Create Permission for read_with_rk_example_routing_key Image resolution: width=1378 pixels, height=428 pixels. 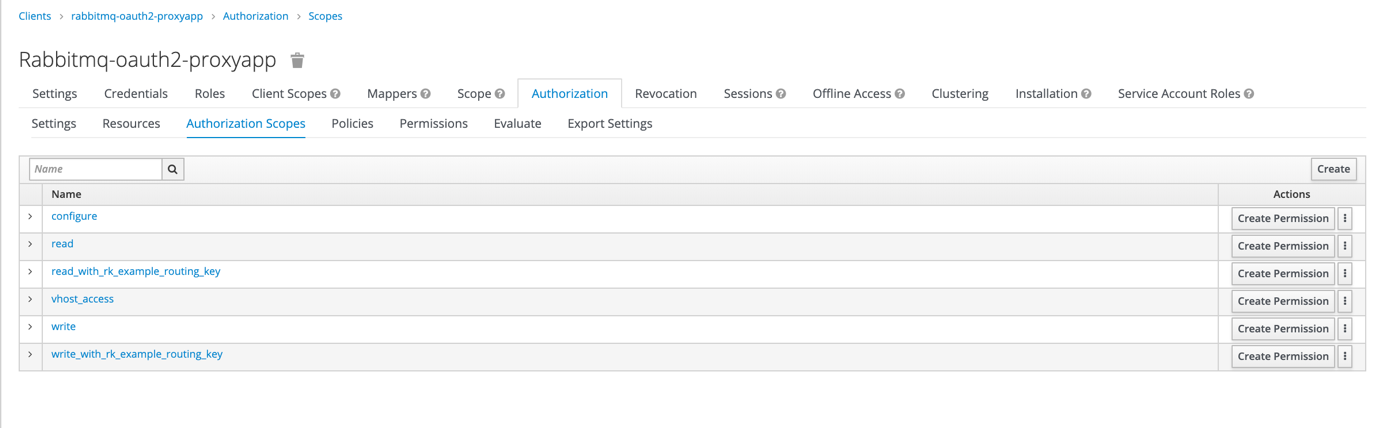point(1283,273)
